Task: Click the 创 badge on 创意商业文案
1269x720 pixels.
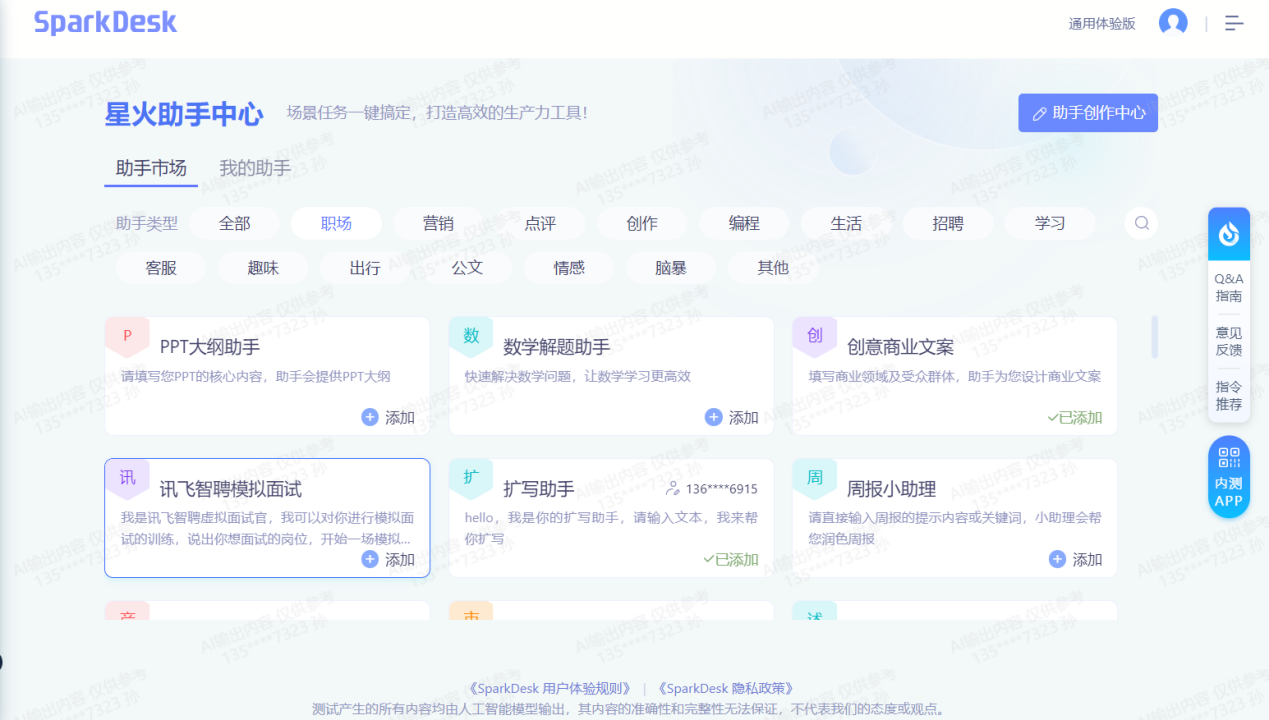Action: coord(815,336)
